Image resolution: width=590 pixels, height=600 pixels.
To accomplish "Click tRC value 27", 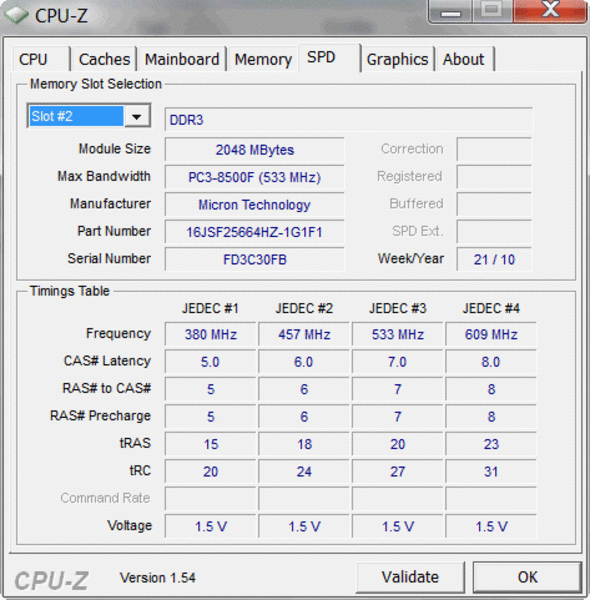I will 398,472.
